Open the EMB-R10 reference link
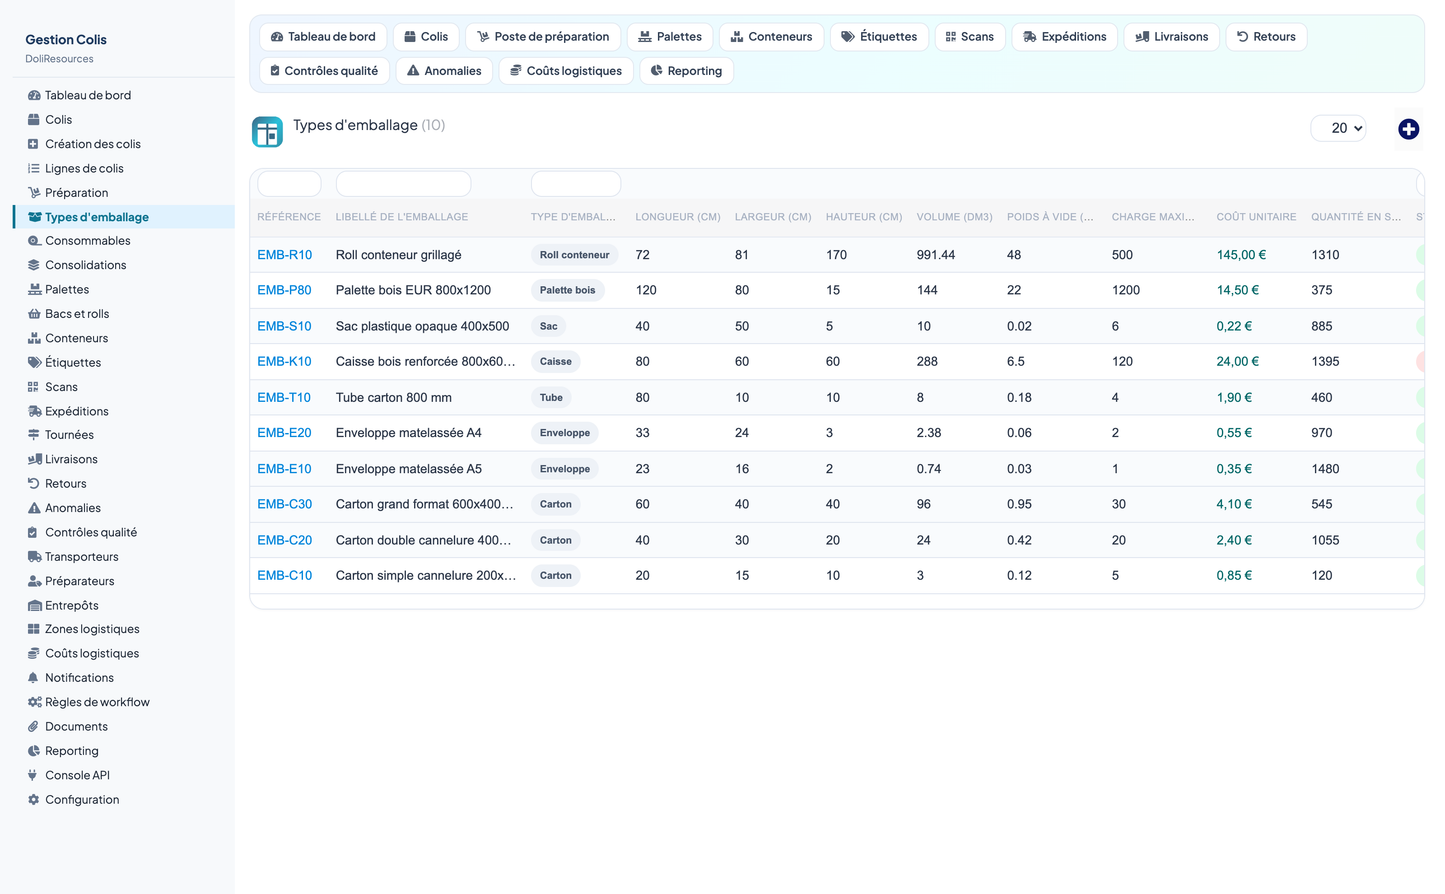The image size is (1445, 894). (285, 255)
